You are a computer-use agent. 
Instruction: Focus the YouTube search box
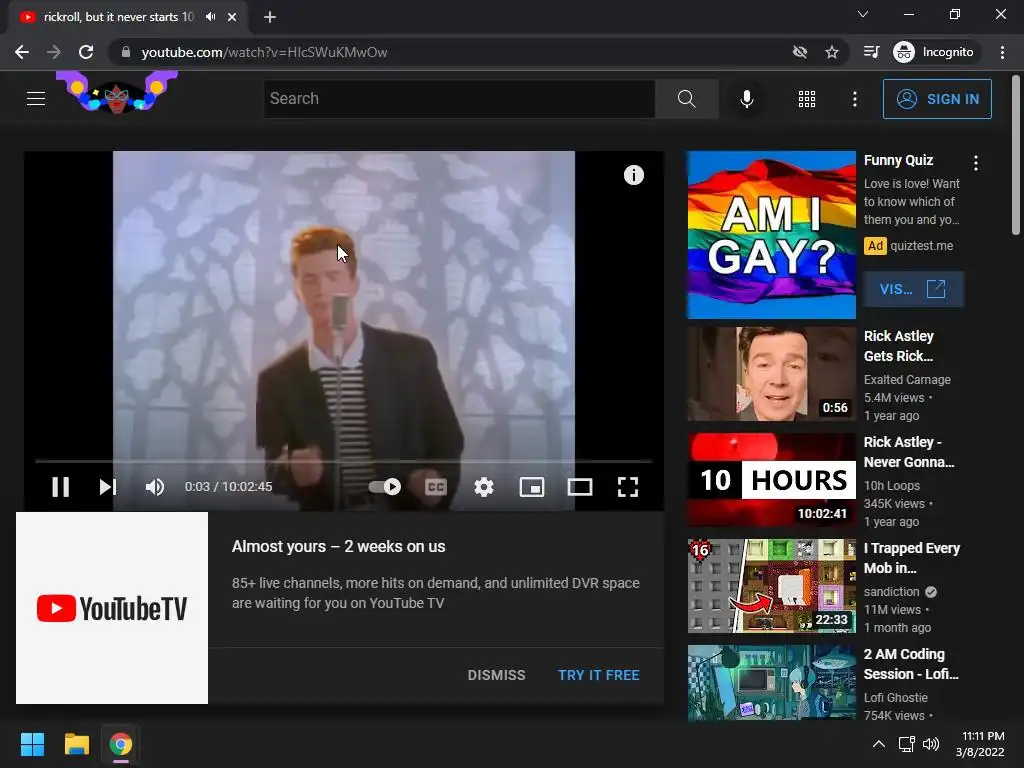(459, 99)
